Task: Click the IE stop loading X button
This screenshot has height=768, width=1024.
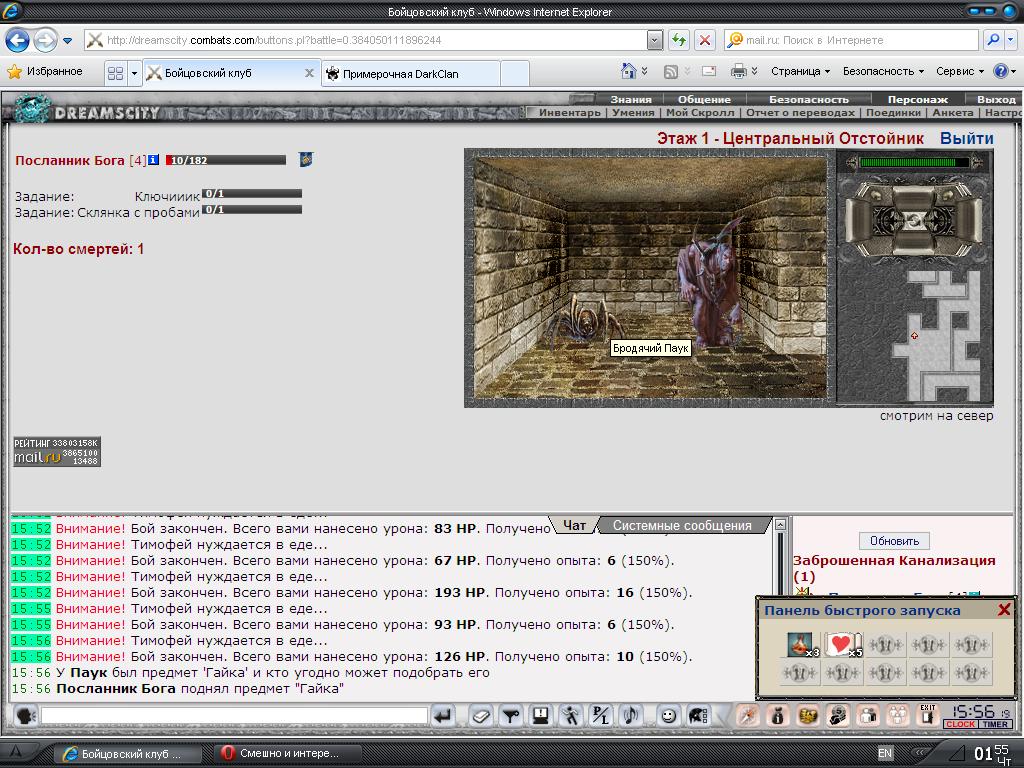Action: (705, 40)
